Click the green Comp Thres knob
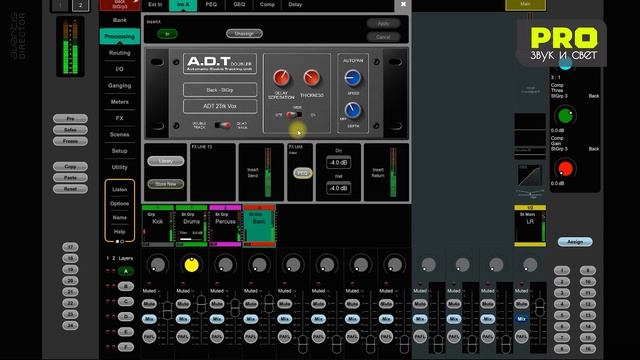Viewport: 640px width, 360px height. tap(565, 116)
